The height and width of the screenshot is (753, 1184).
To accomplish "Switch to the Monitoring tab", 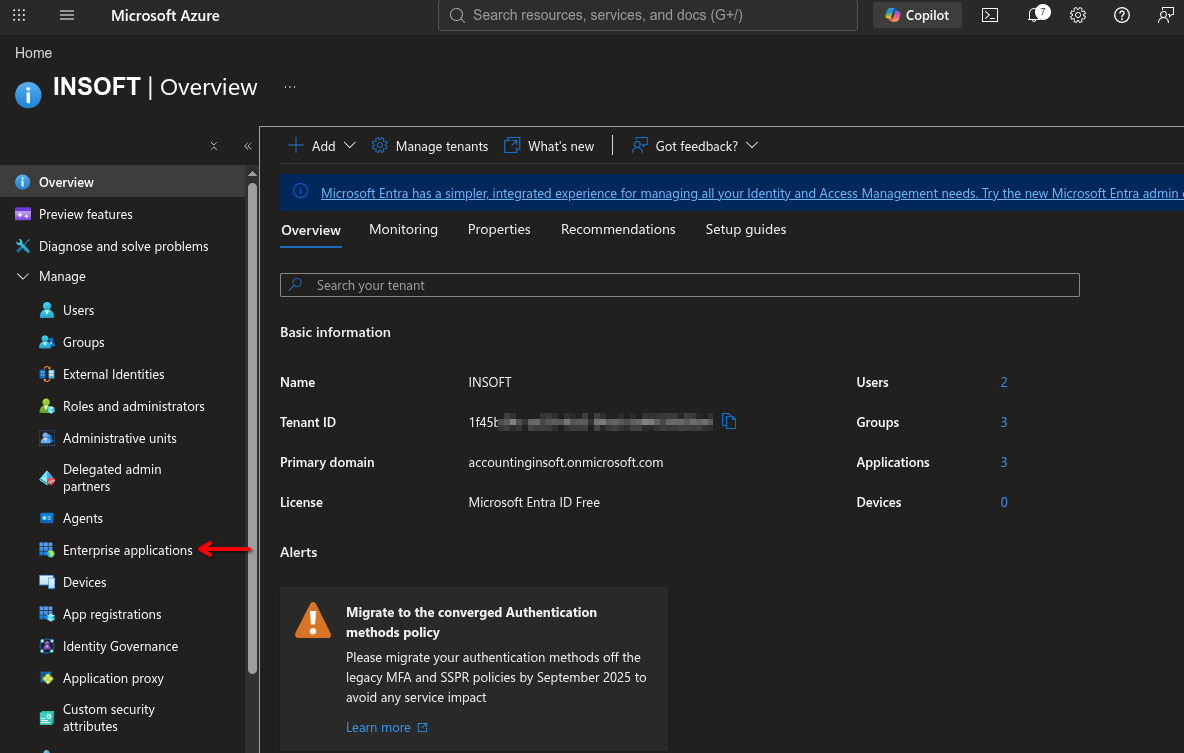I will (x=403, y=230).
